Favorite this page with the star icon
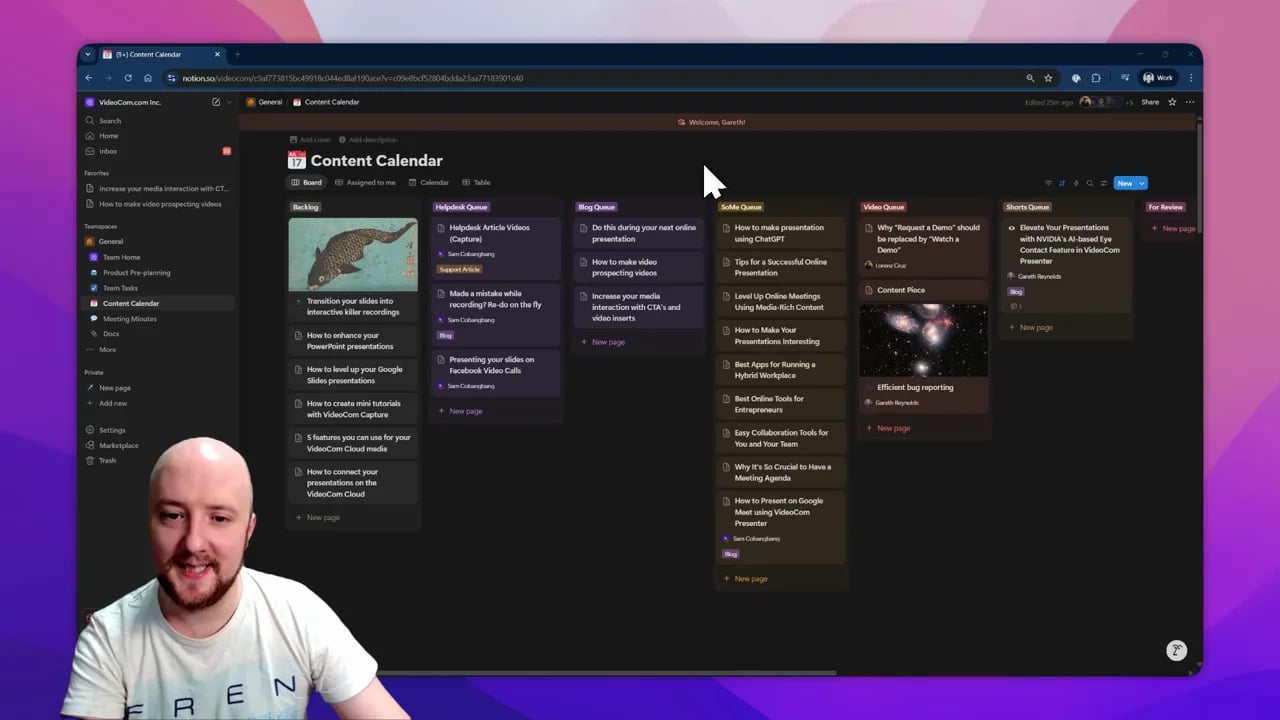The width and height of the screenshot is (1280, 720). click(1172, 102)
